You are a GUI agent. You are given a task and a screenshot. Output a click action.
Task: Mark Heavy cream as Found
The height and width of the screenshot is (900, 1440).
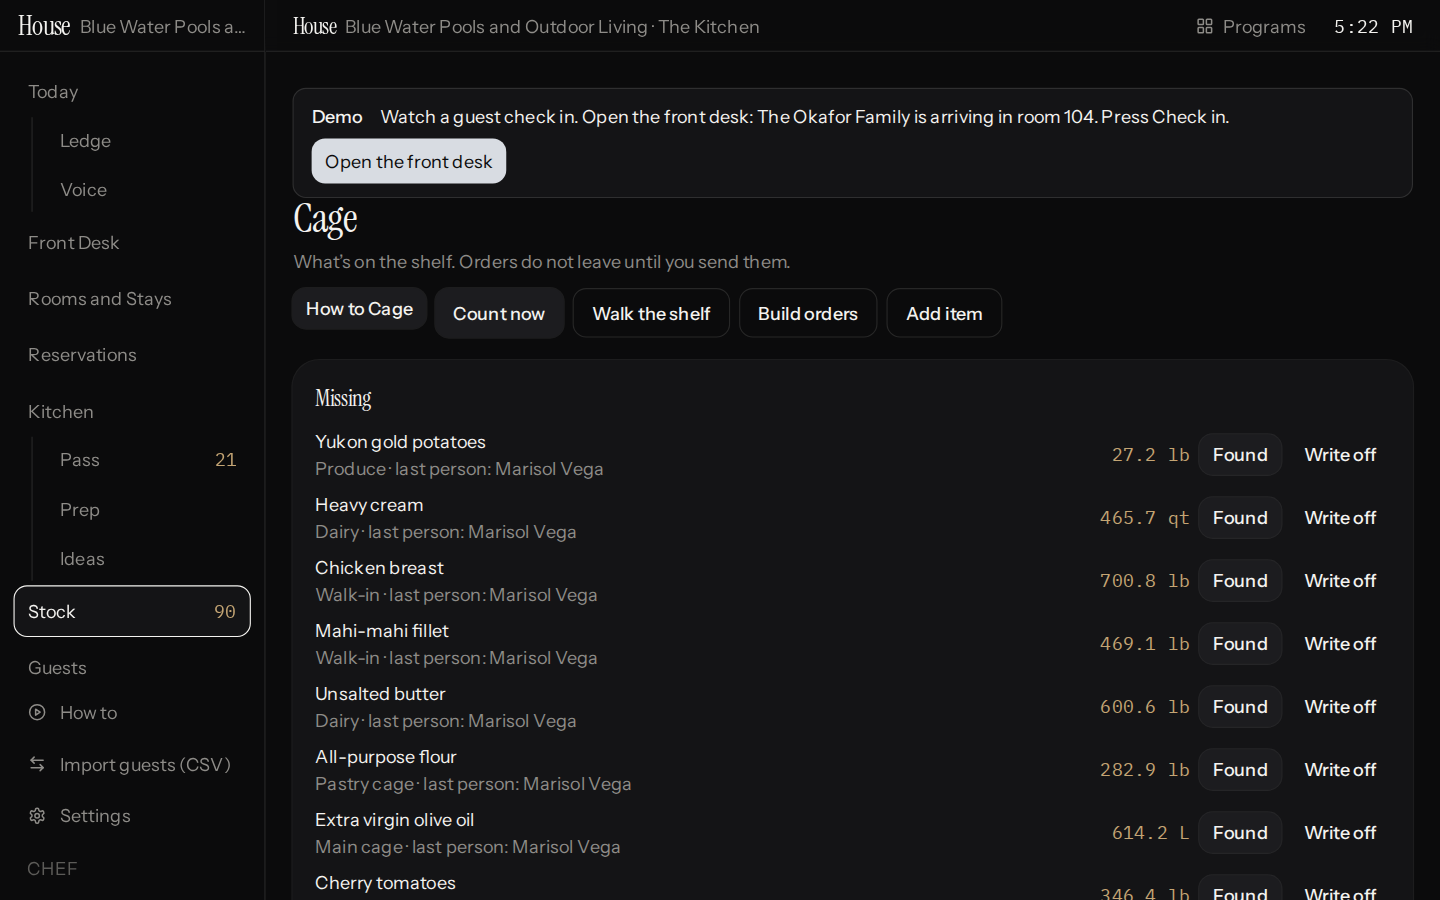coord(1240,518)
